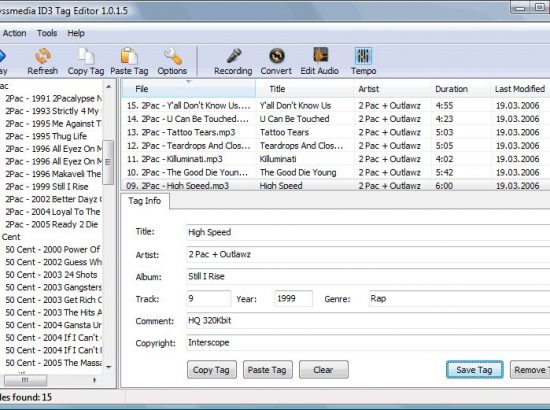550x410 pixels.
Task: Click folder tree horizontal scroll right arrow
Action: [94, 380]
